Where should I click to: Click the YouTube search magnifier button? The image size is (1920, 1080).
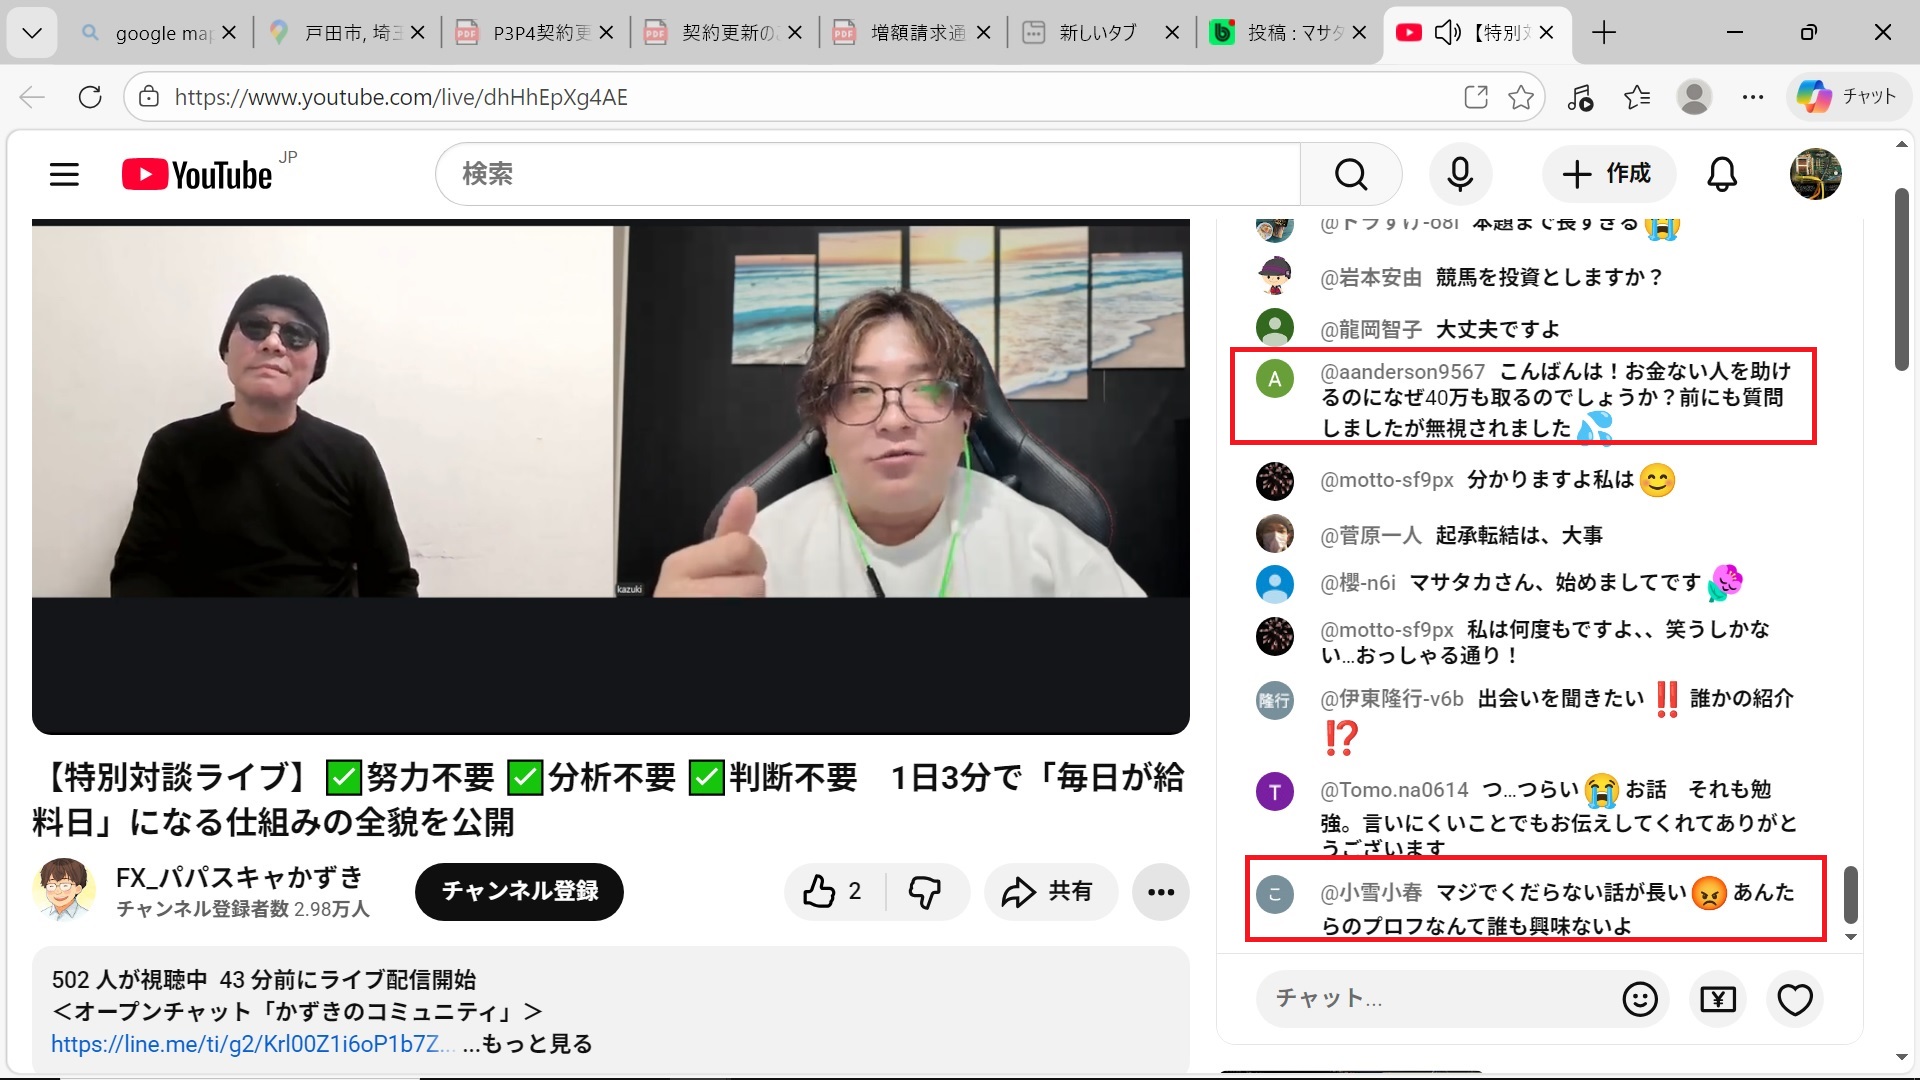point(1350,174)
